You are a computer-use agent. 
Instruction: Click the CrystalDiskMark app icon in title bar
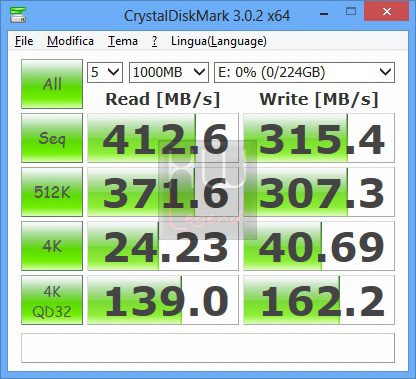18,15
